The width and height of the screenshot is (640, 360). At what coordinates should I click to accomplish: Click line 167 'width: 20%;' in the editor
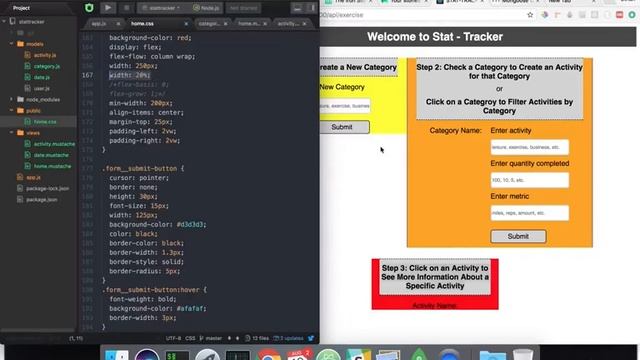point(130,75)
